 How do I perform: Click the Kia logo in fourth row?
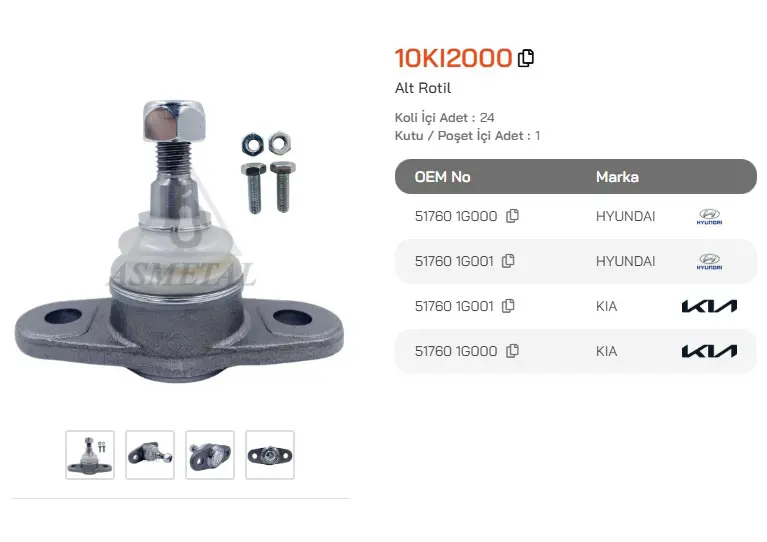[x=709, y=351]
